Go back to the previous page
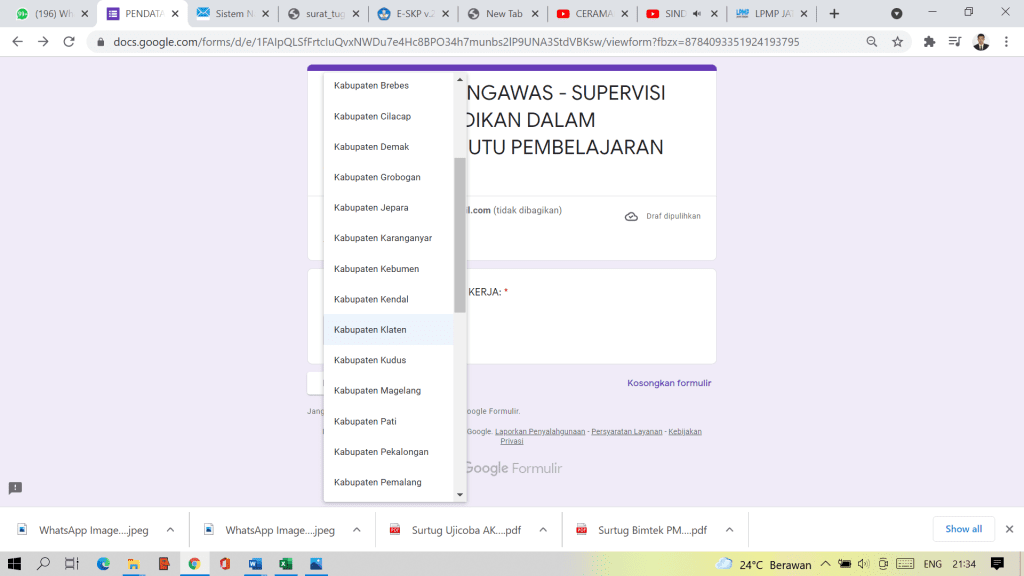 tap(16, 42)
